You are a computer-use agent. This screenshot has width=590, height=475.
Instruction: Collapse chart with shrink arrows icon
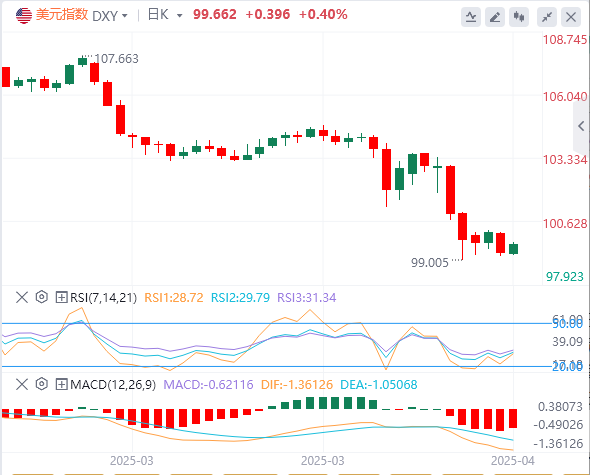(547, 17)
